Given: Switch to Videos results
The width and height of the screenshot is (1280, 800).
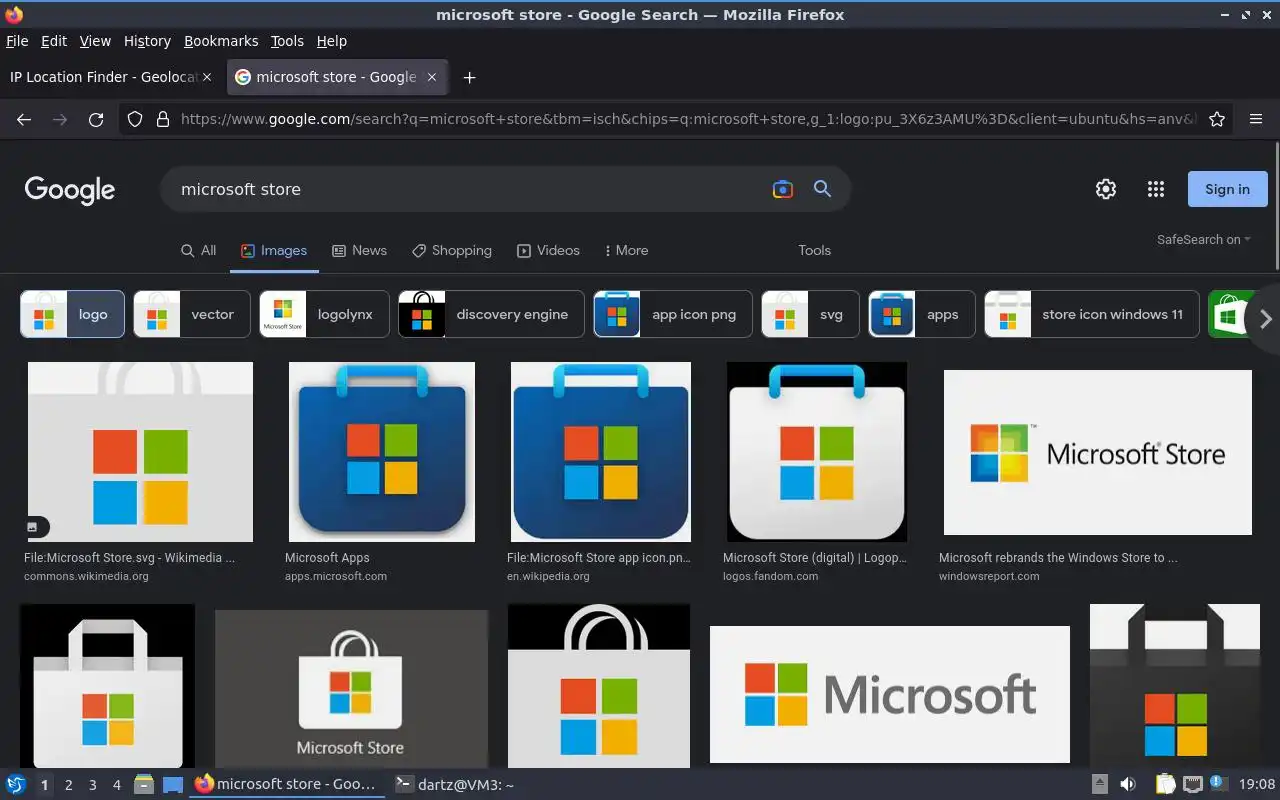Looking at the screenshot, I should pyautogui.click(x=548, y=251).
